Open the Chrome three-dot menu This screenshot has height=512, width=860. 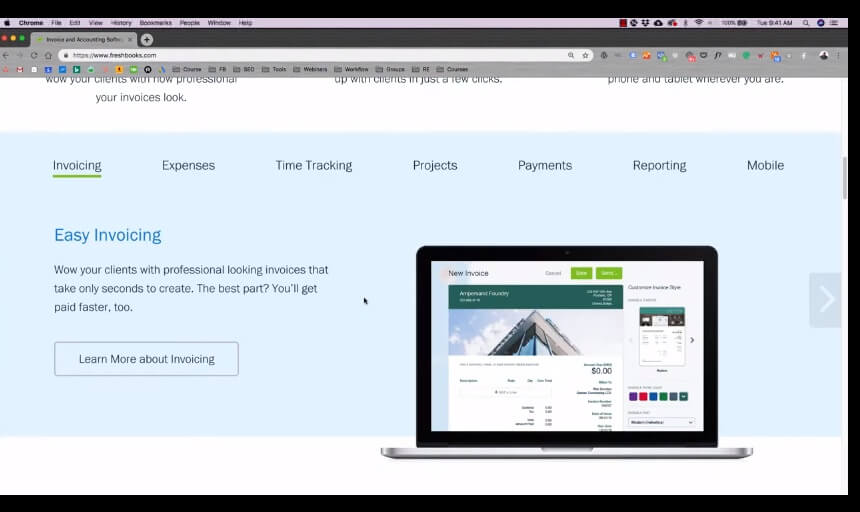tap(838, 55)
